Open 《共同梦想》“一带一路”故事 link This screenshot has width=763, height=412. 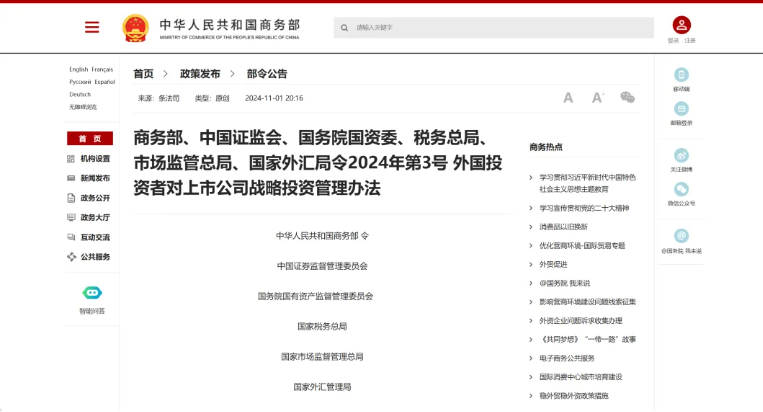pos(587,340)
